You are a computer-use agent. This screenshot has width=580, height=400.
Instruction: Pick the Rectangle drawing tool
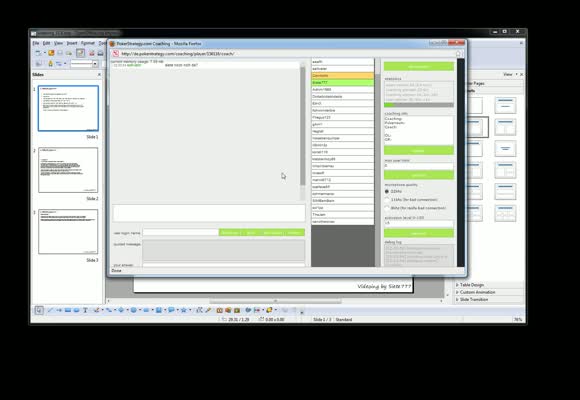(x=68, y=310)
